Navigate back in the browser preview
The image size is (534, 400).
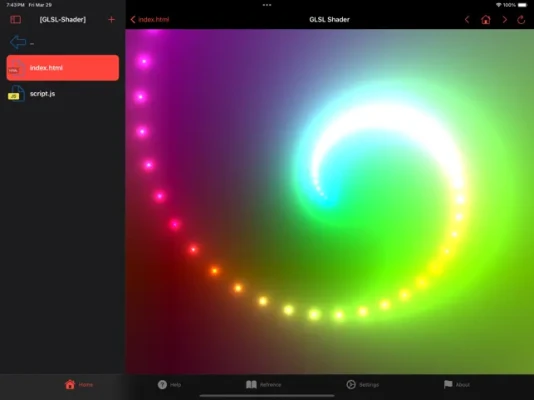click(x=467, y=19)
